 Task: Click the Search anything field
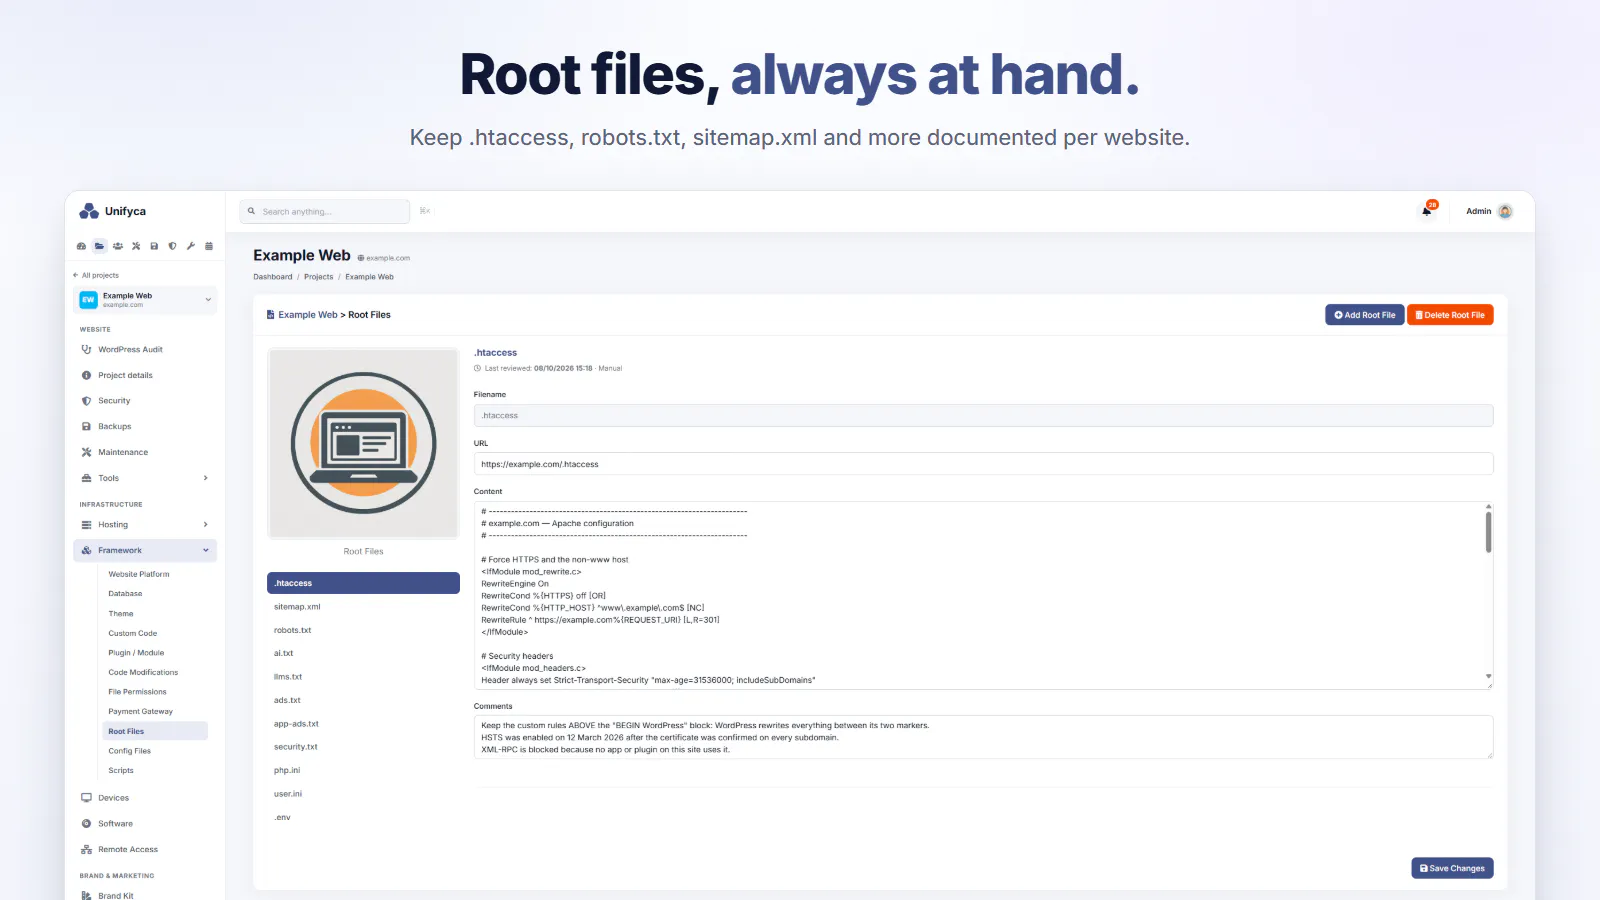(325, 212)
